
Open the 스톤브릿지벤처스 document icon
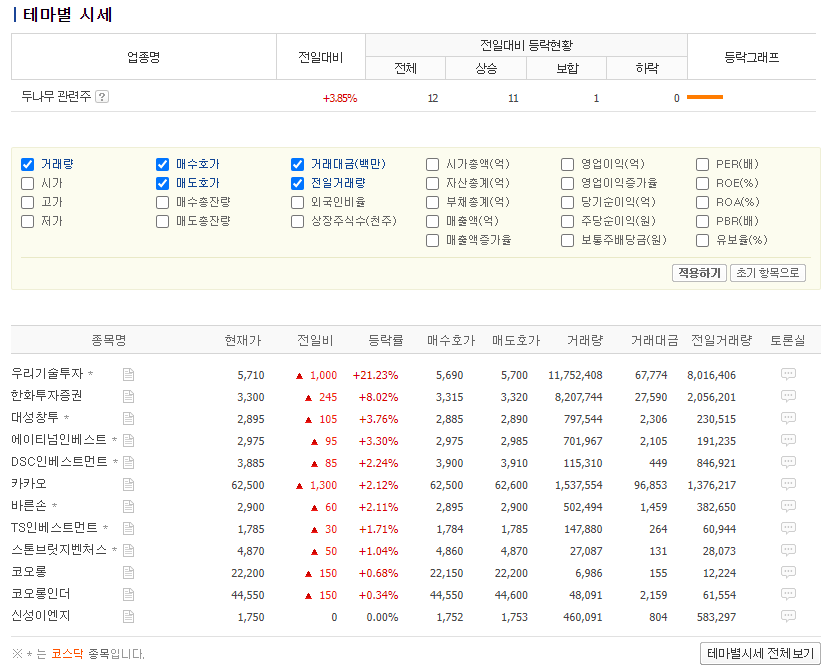coord(128,551)
